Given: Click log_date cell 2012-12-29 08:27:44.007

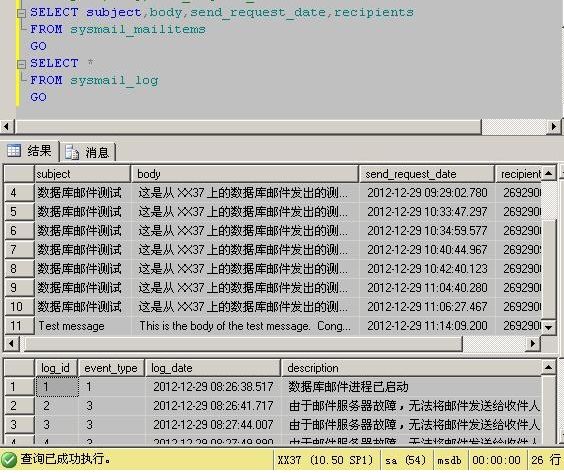Looking at the screenshot, I should [213, 425].
